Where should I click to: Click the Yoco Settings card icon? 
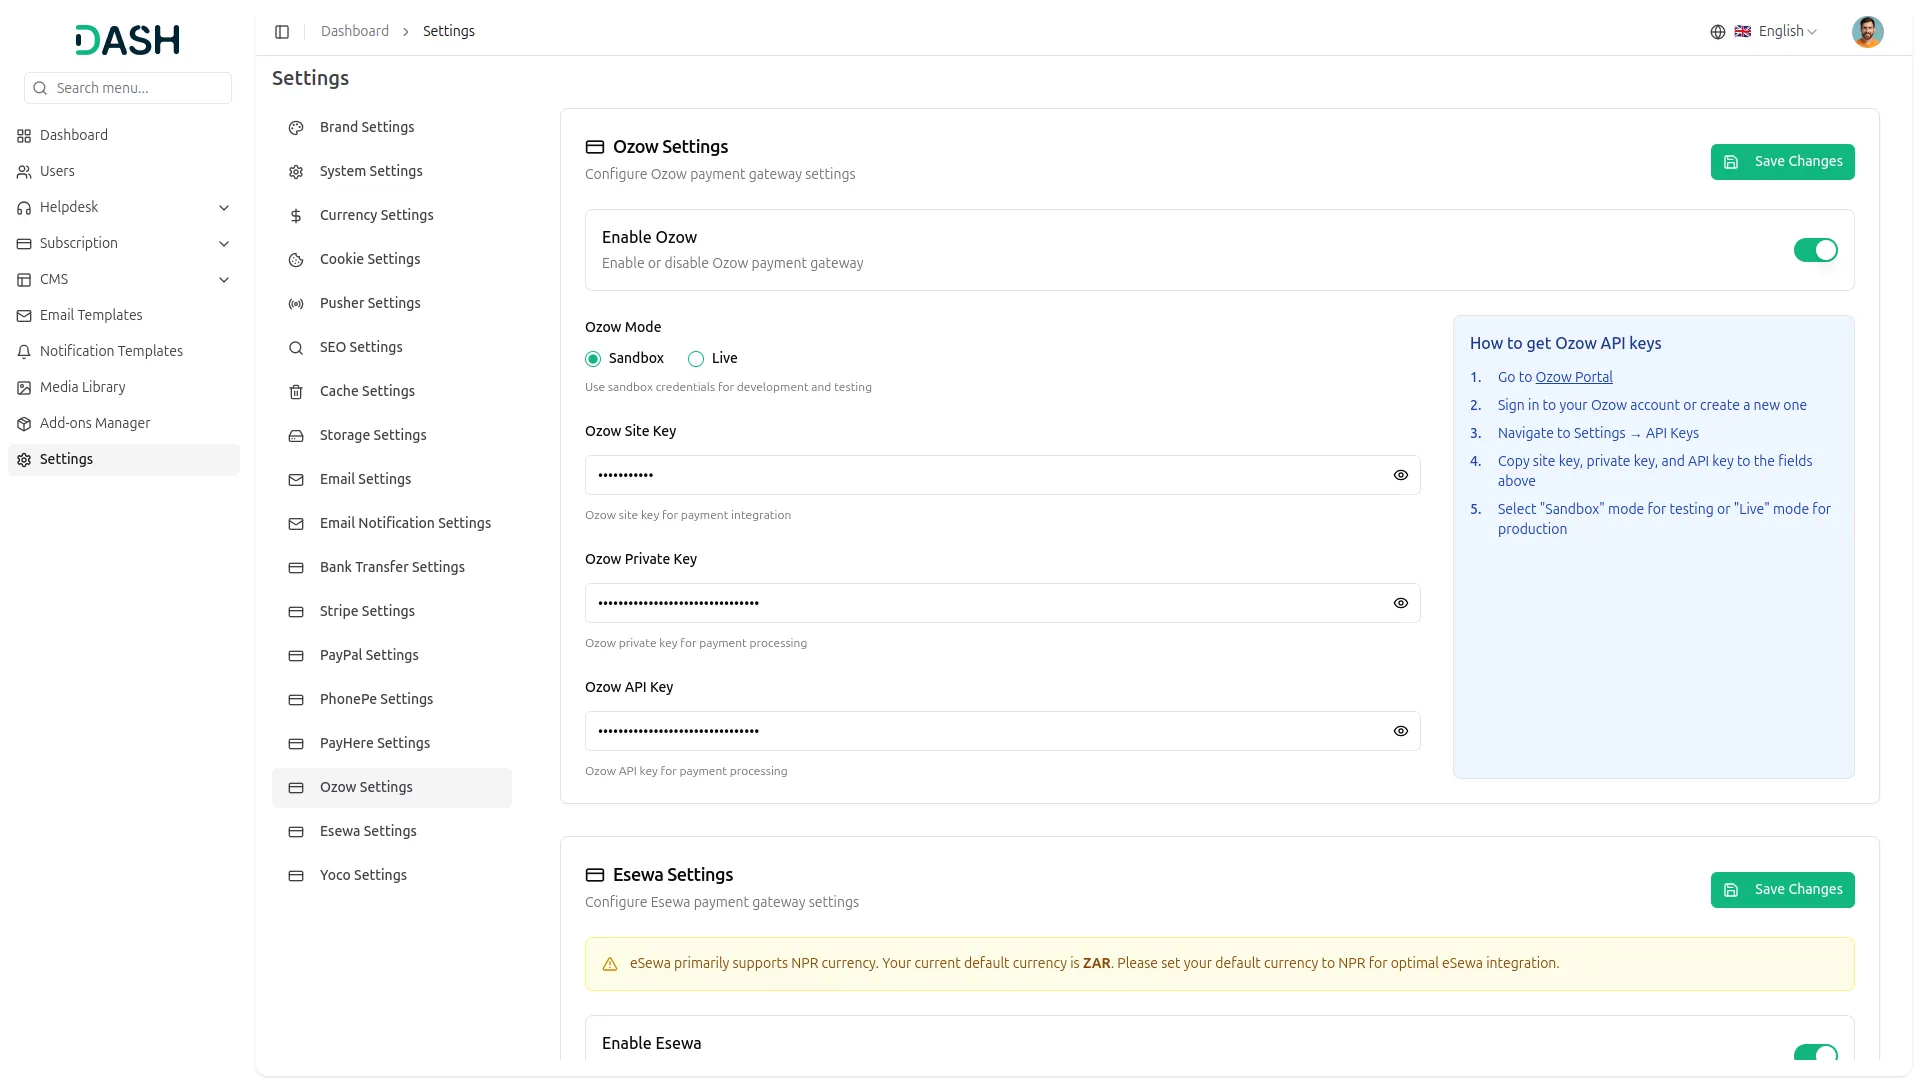tap(296, 876)
